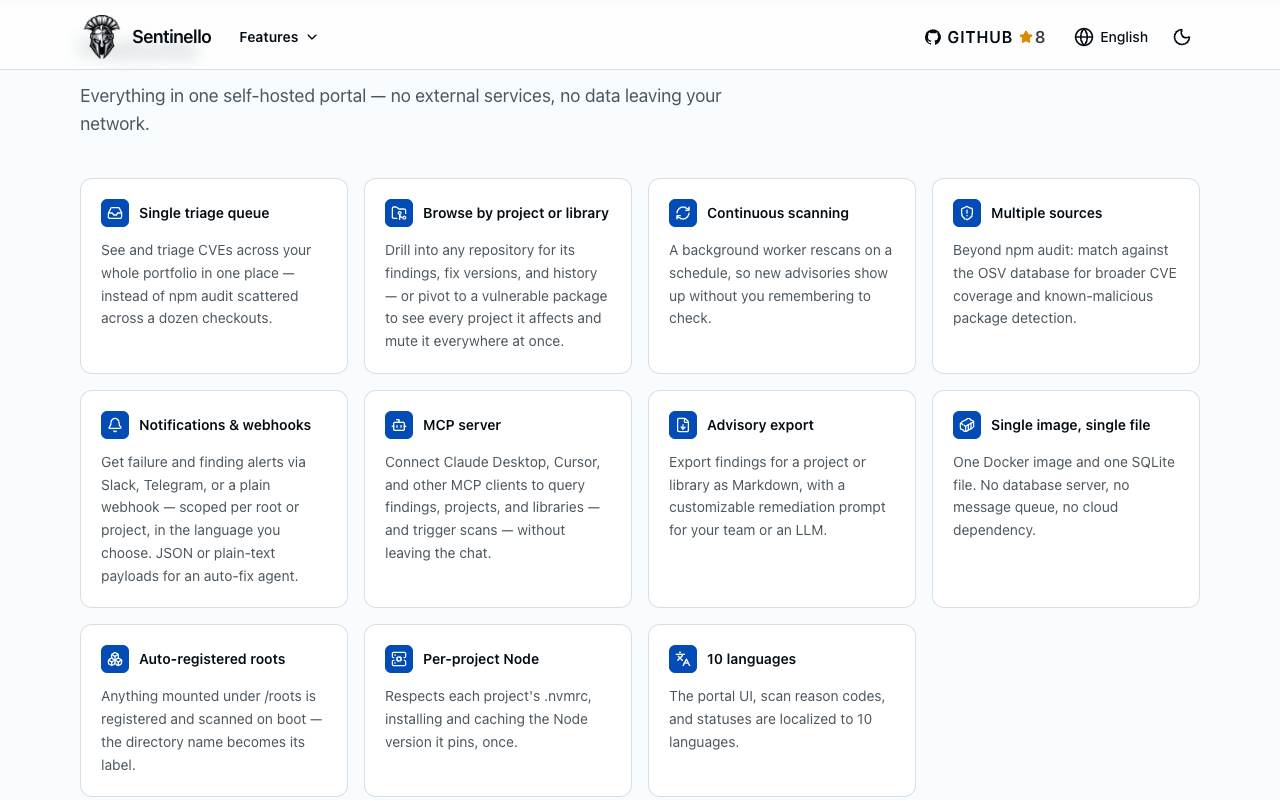Expand the Features dropdown chevron
The width and height of the screenshot is (1280, 800).
point(312,37)
